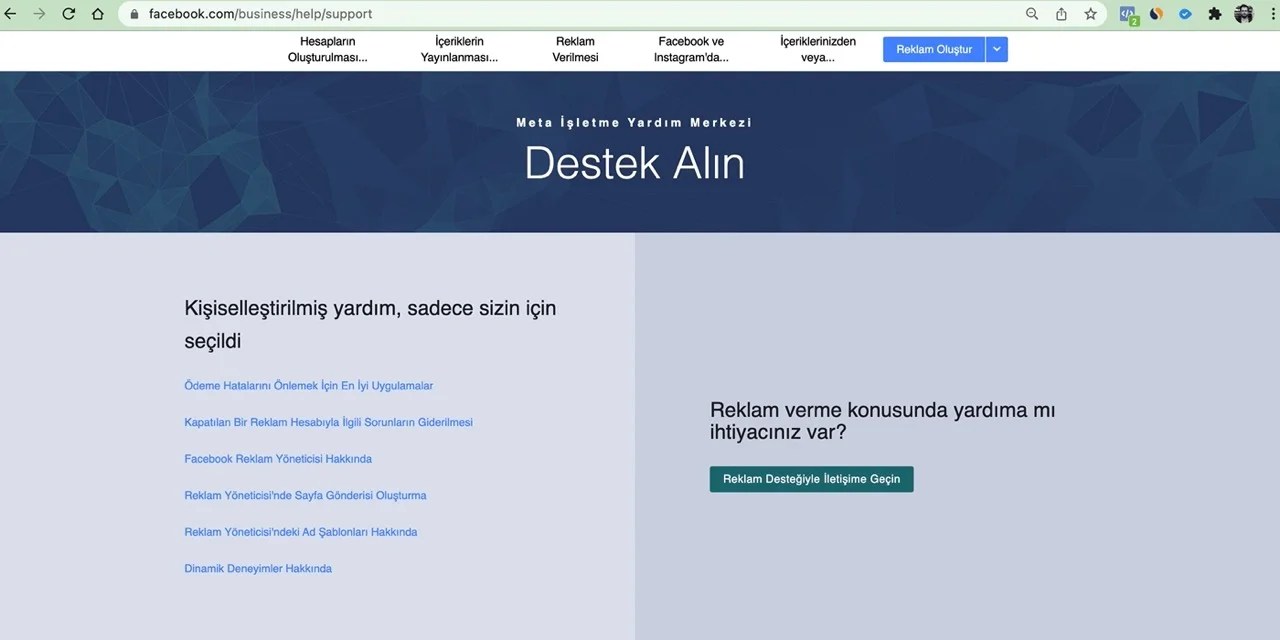1280x640 pixels.
Task: Open Ad Şablonları Hakkında link
Action: [301, 532]
